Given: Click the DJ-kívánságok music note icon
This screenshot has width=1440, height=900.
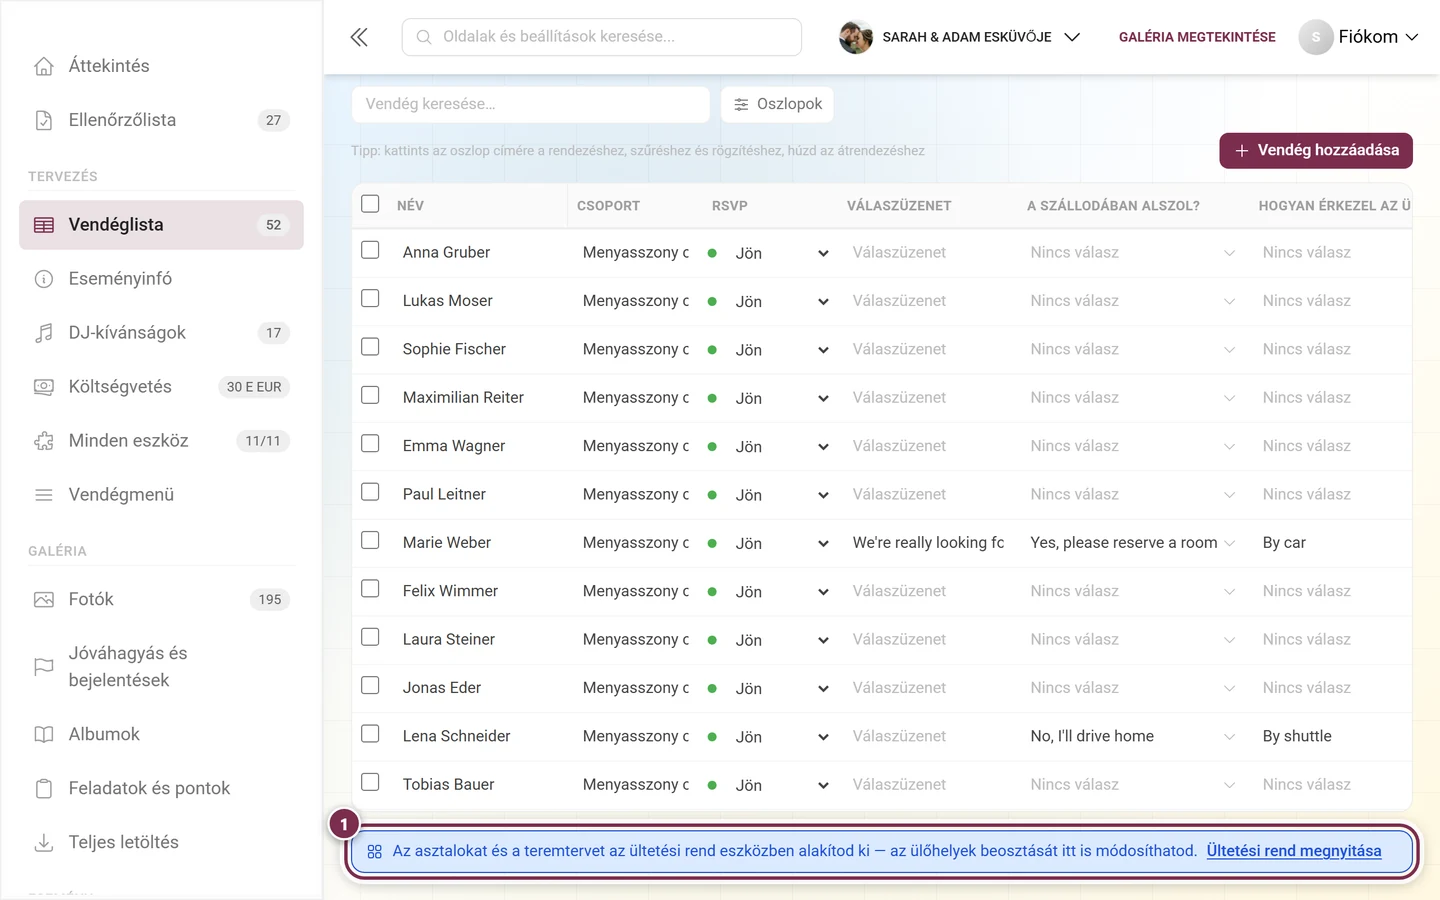Looking at the screenshot, I should pos(44,333).
